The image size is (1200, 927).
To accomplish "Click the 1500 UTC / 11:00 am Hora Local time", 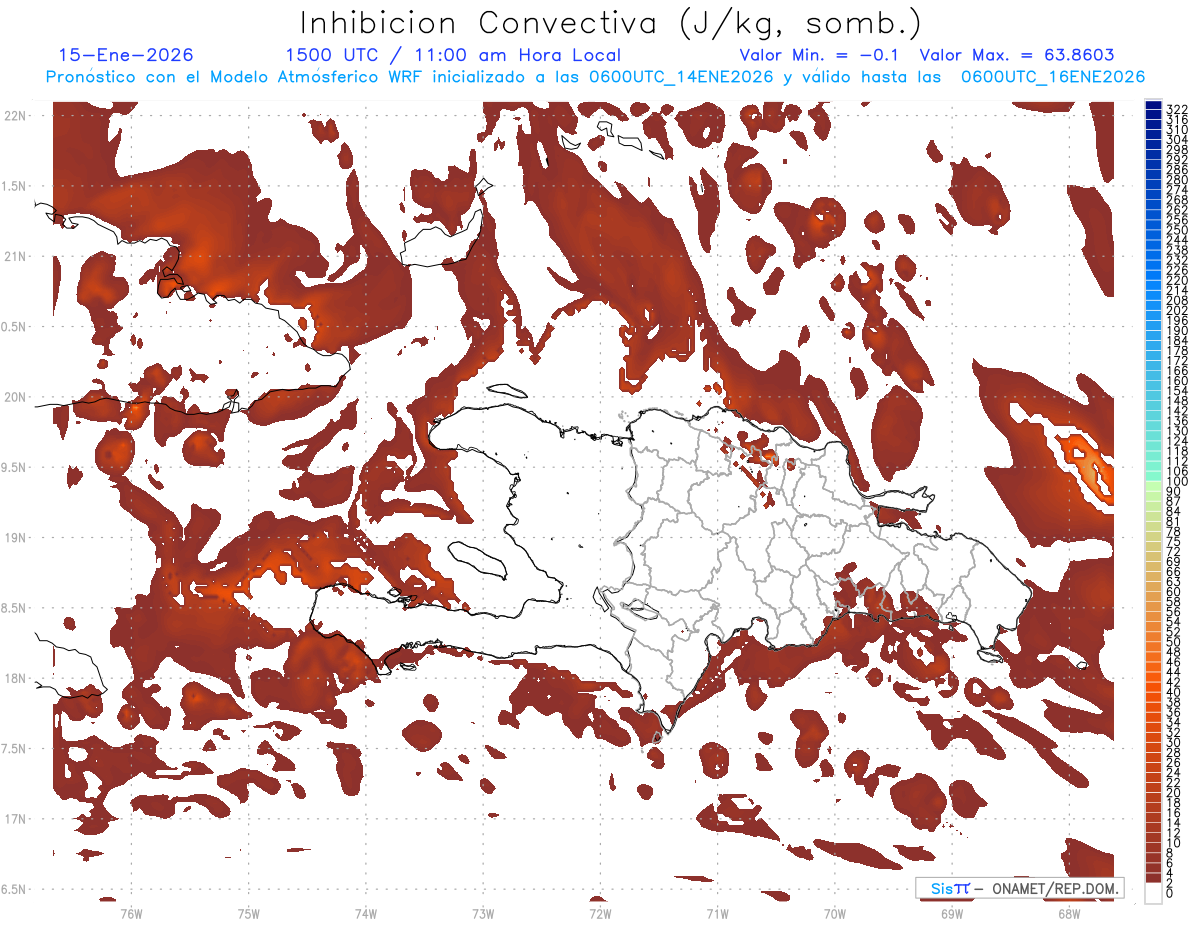I will point(453,55).
